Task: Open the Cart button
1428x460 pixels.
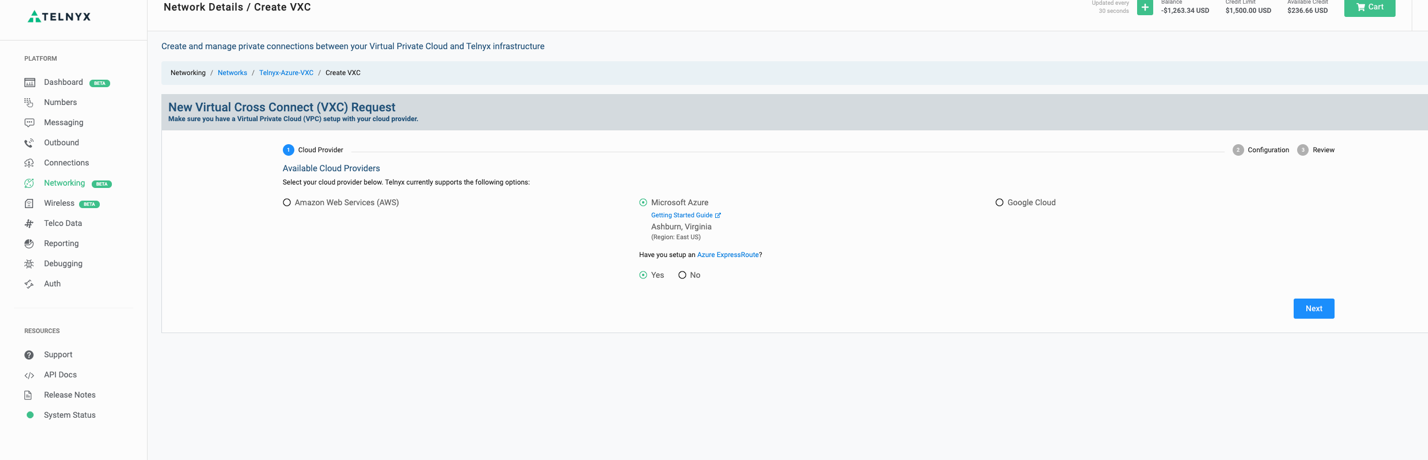Action: [x=1369, y=8]
